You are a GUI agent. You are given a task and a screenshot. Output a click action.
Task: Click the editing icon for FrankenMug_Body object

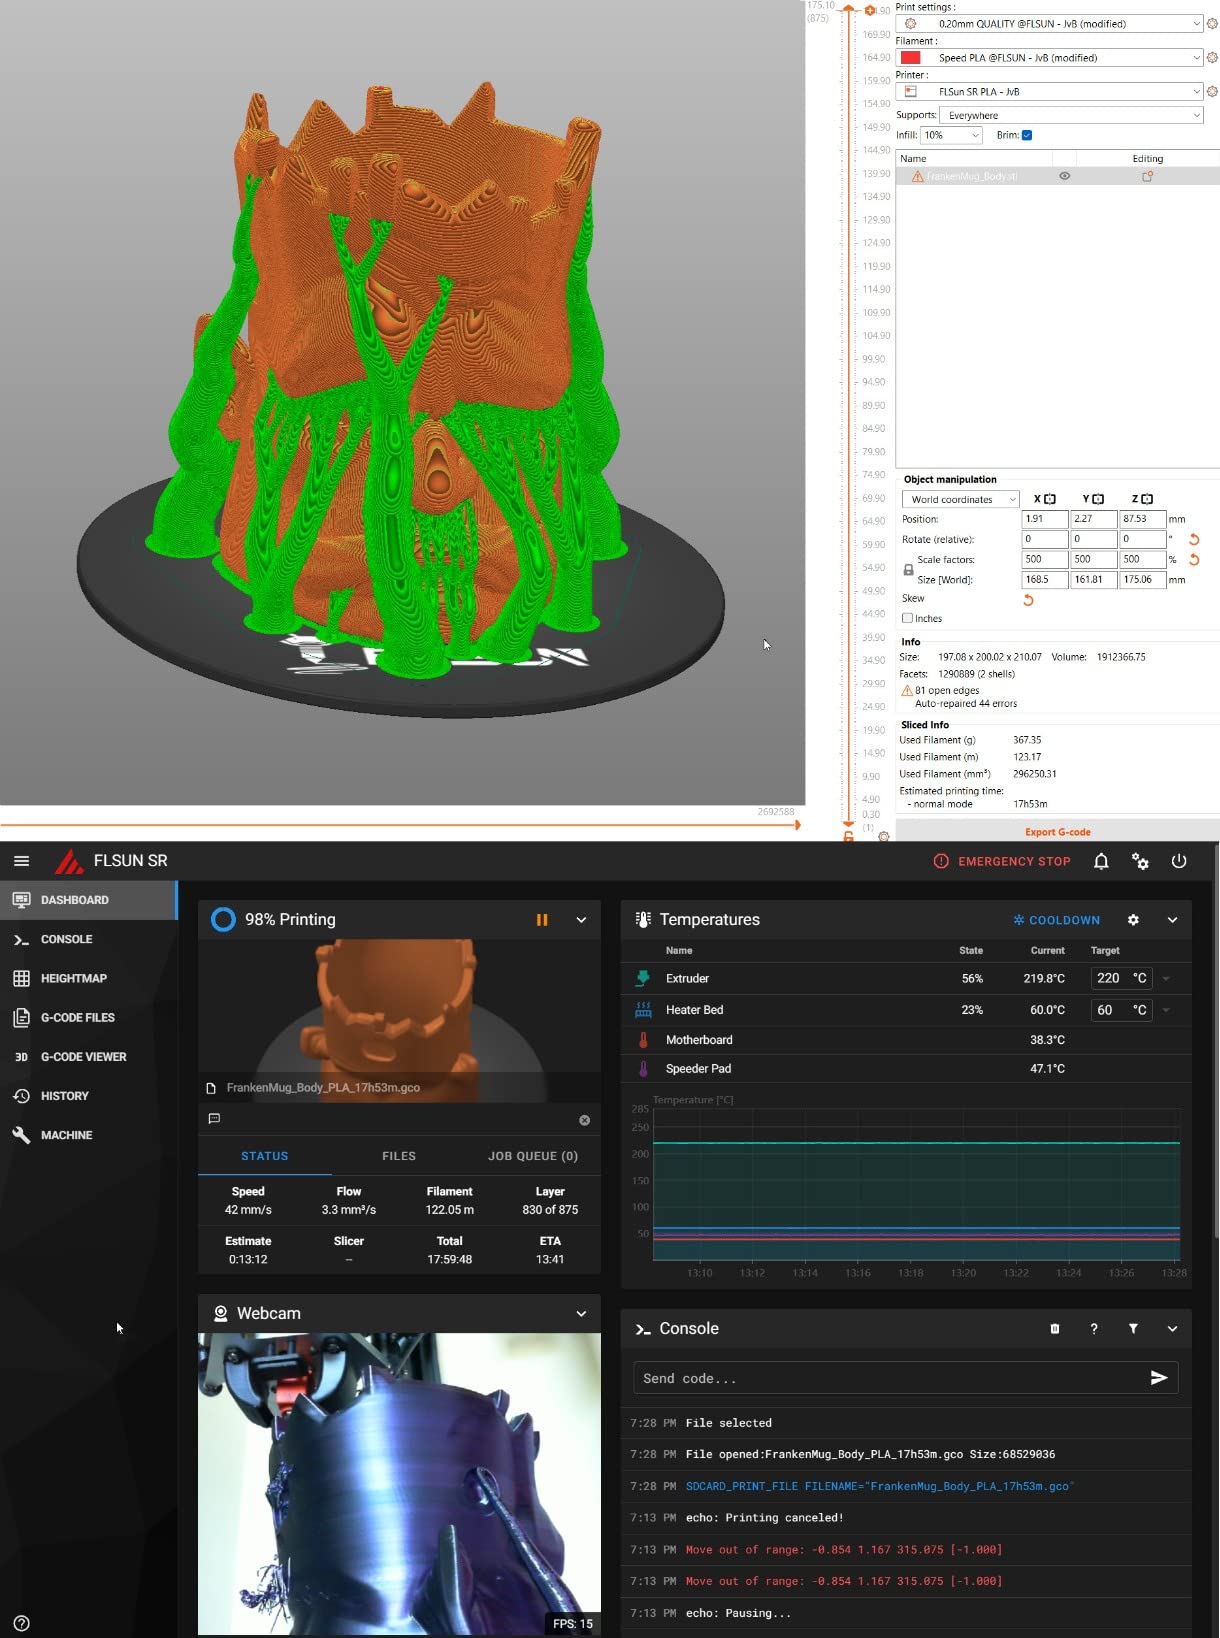[x=1148, y=176]
